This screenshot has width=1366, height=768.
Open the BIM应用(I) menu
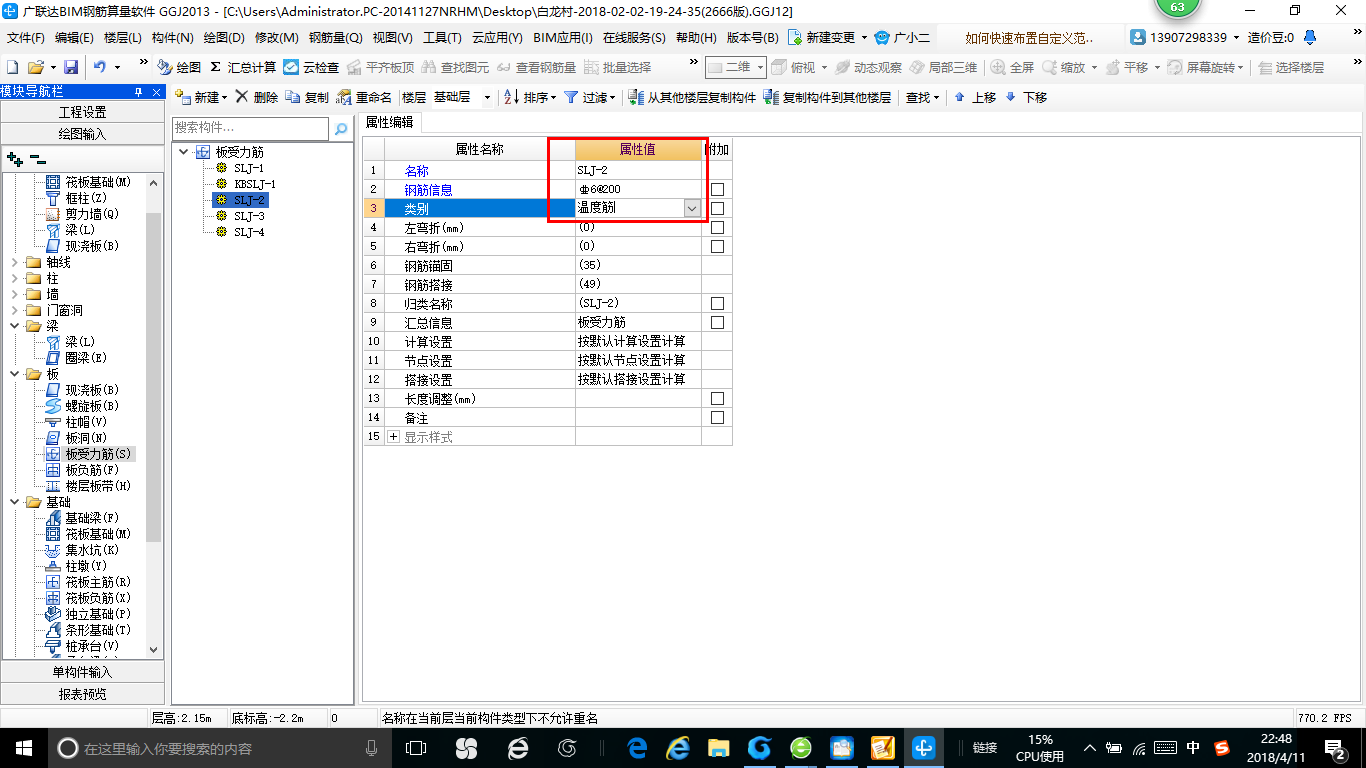pos(563,38)
